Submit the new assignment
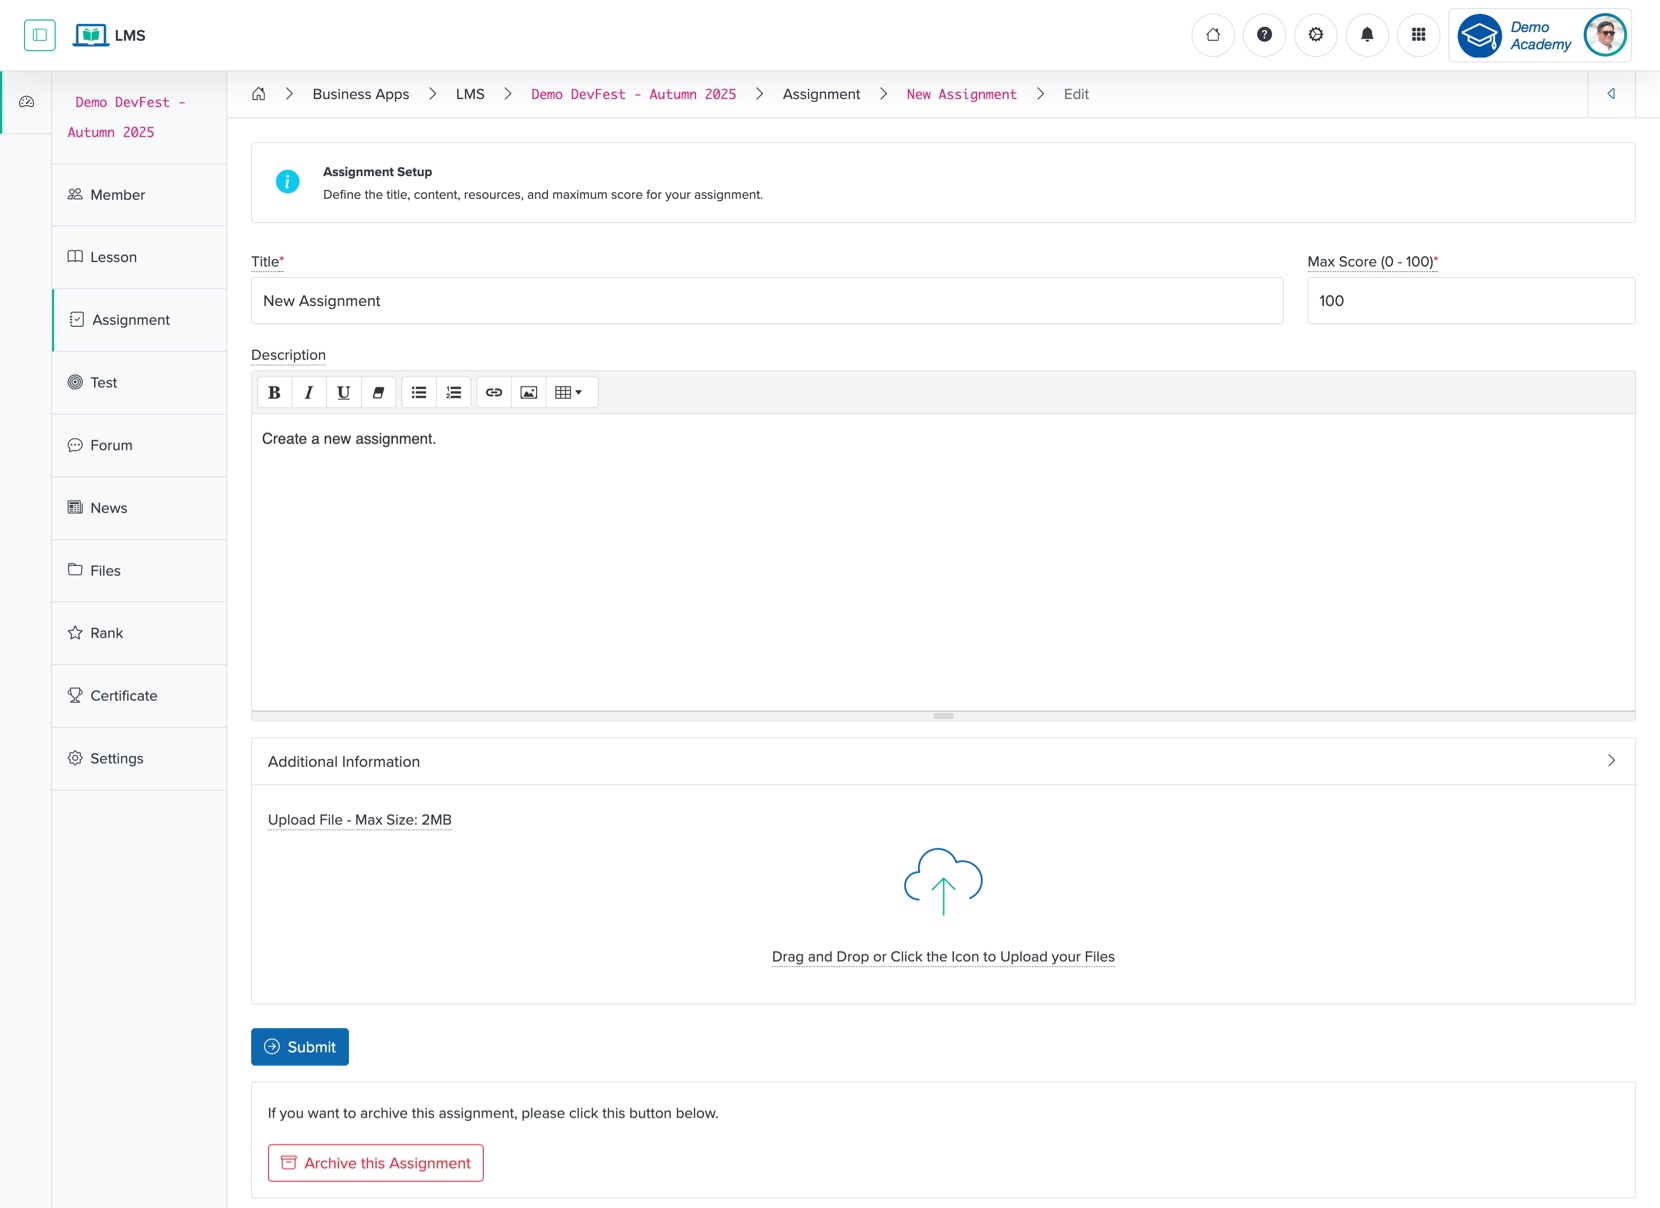 (299, 1046)
